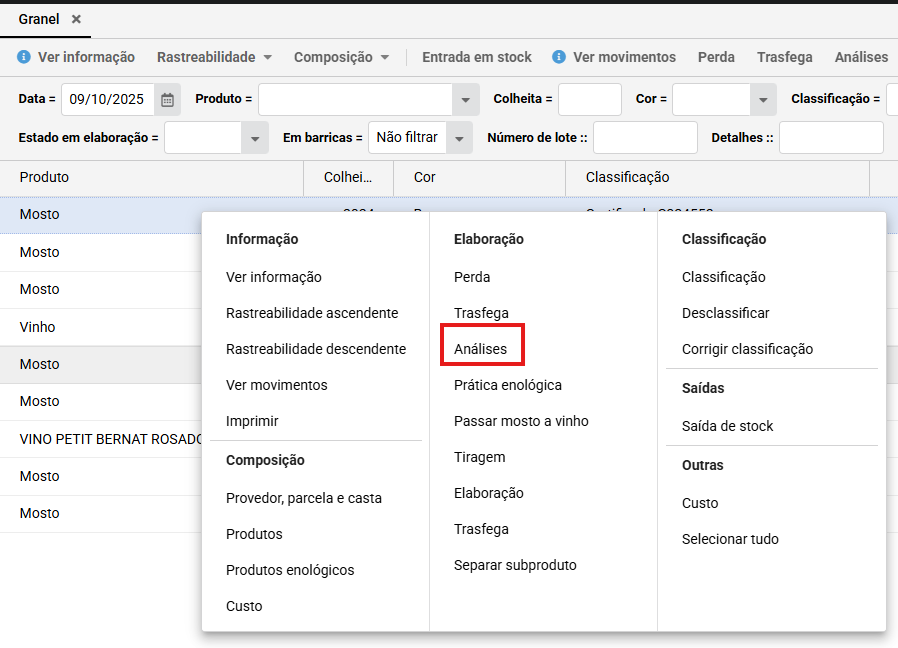
Task: Select the Vinho row in table
Action: click(101, 327)
